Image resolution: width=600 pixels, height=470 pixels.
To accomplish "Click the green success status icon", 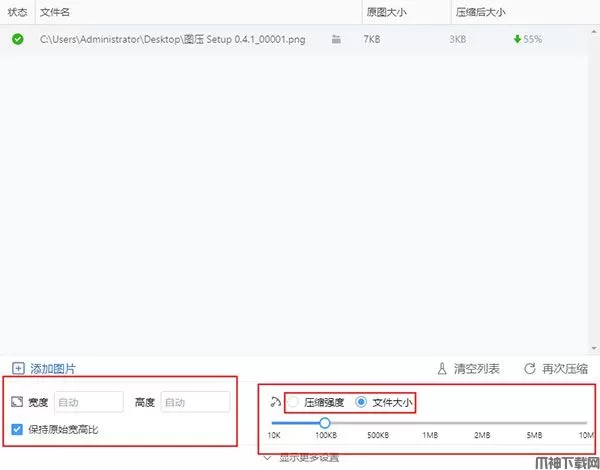I will (18, 39).
